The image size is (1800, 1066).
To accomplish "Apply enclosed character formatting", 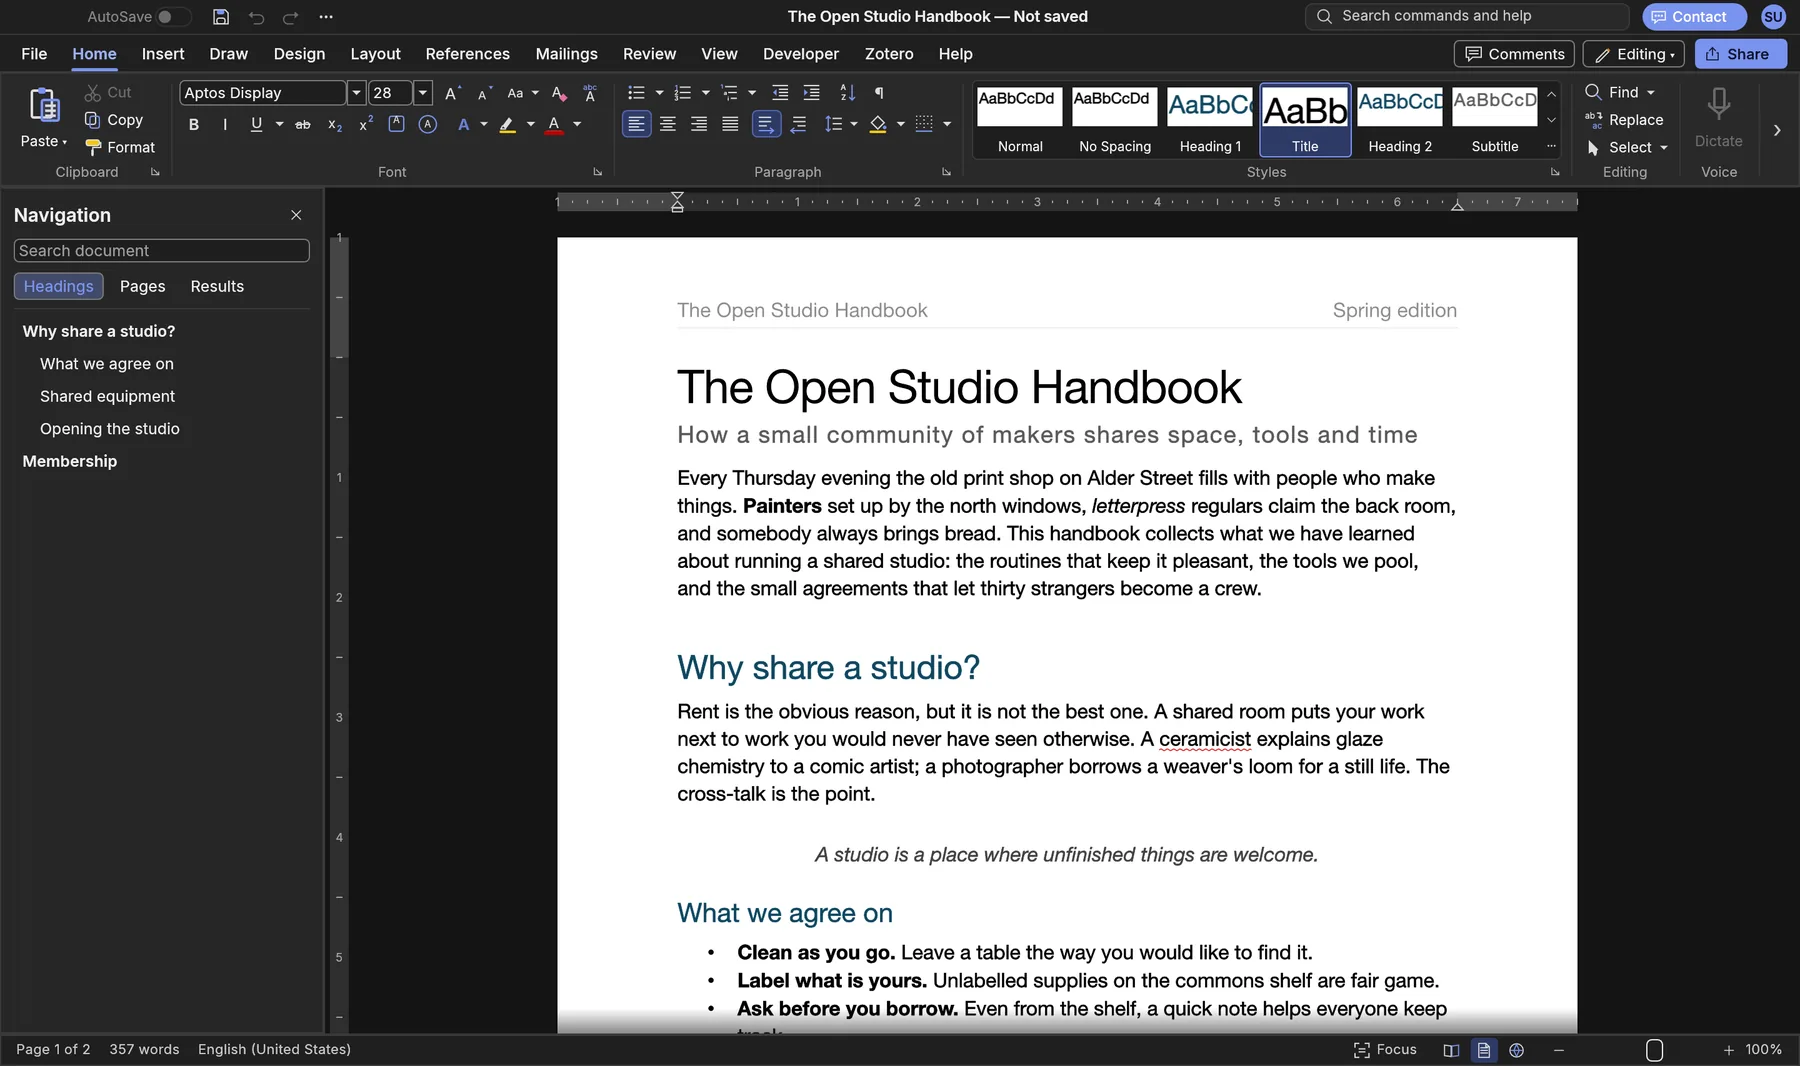I will point(428,124).
